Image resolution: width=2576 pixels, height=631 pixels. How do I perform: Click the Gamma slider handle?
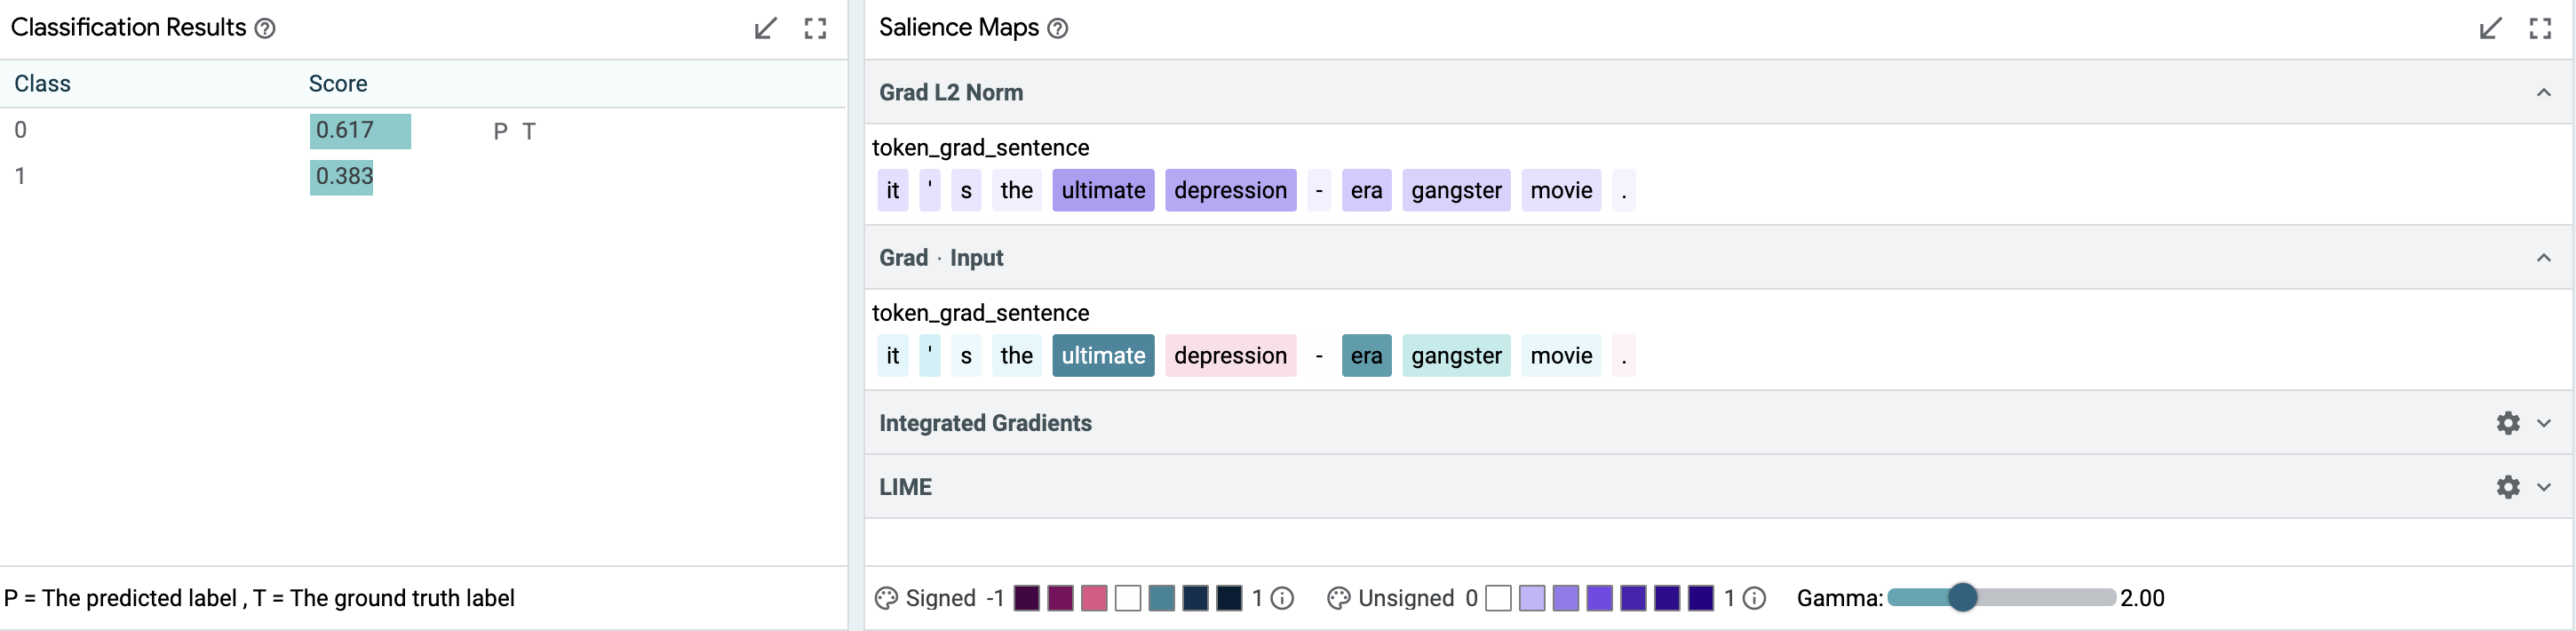[x=1963, y=597]
